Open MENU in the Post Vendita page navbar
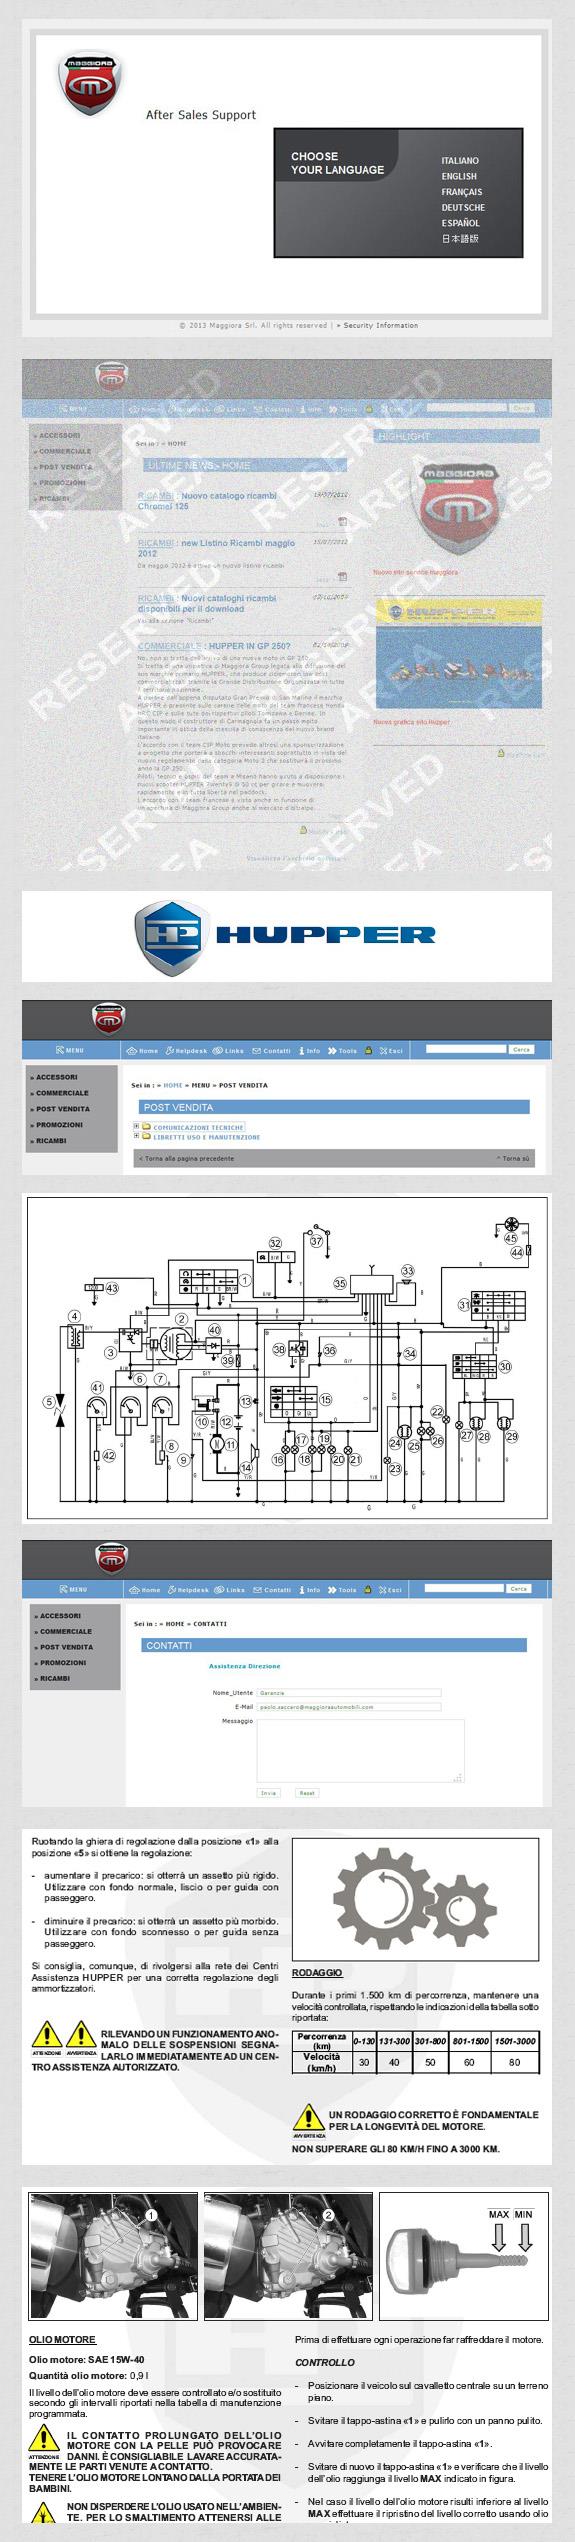 click(70, 1050)
